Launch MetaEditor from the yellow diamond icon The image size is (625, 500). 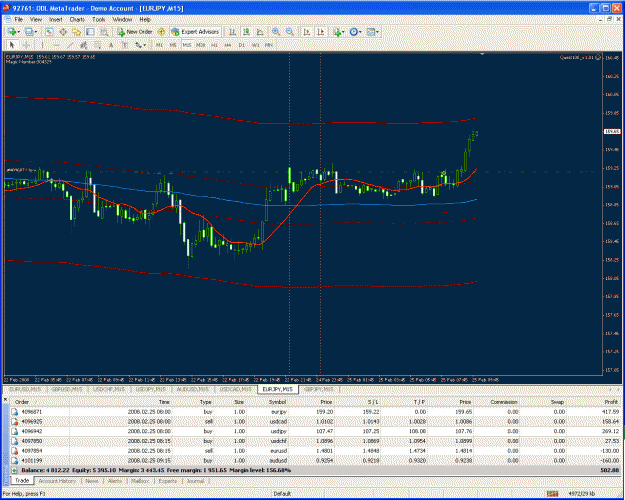(161, 32)
